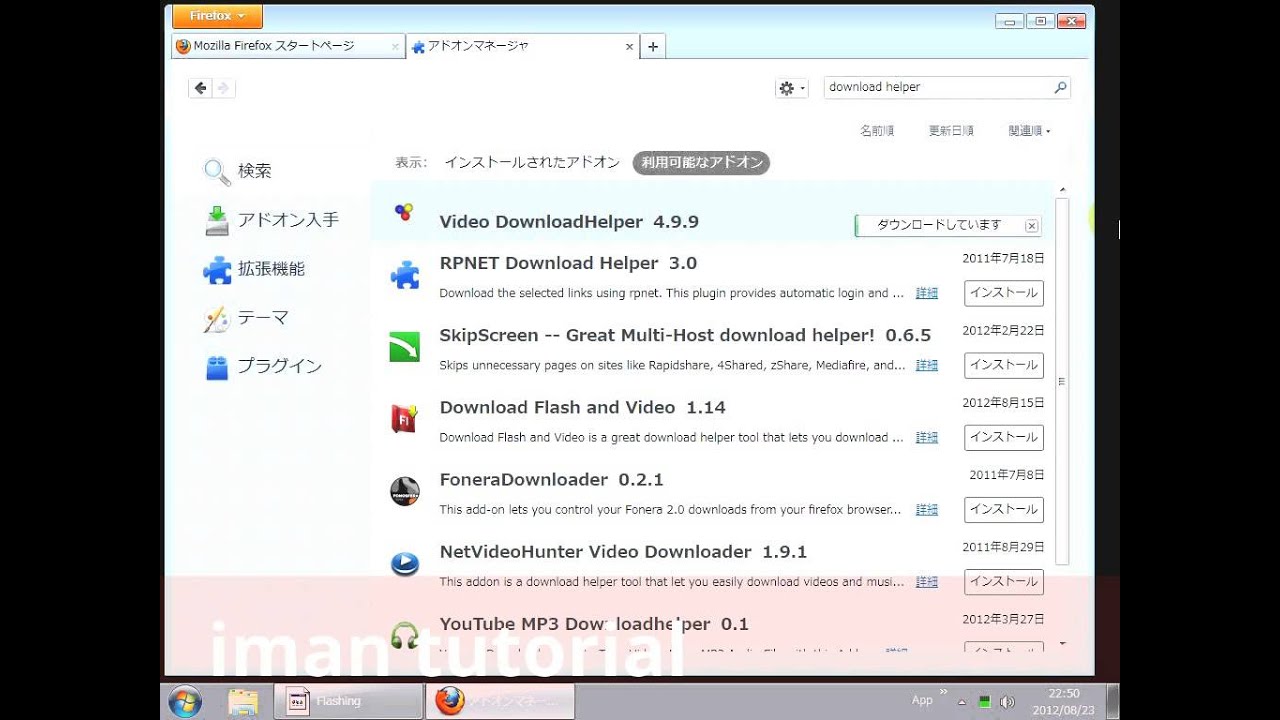Click the FoneraDownloader round icon
Viewport: 1280px width, 720px height.
(405, 491)
